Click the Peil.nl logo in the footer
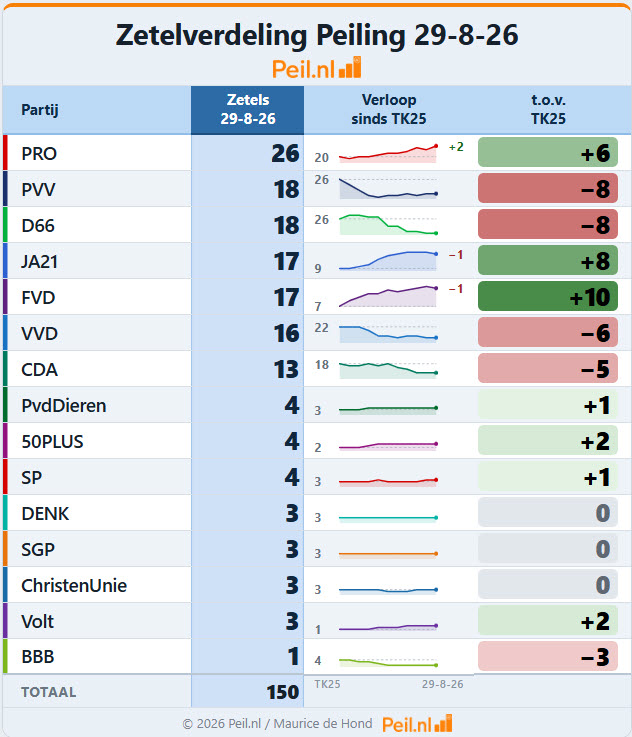The height and width of the screenshot is (737, 632). [417, 724]
